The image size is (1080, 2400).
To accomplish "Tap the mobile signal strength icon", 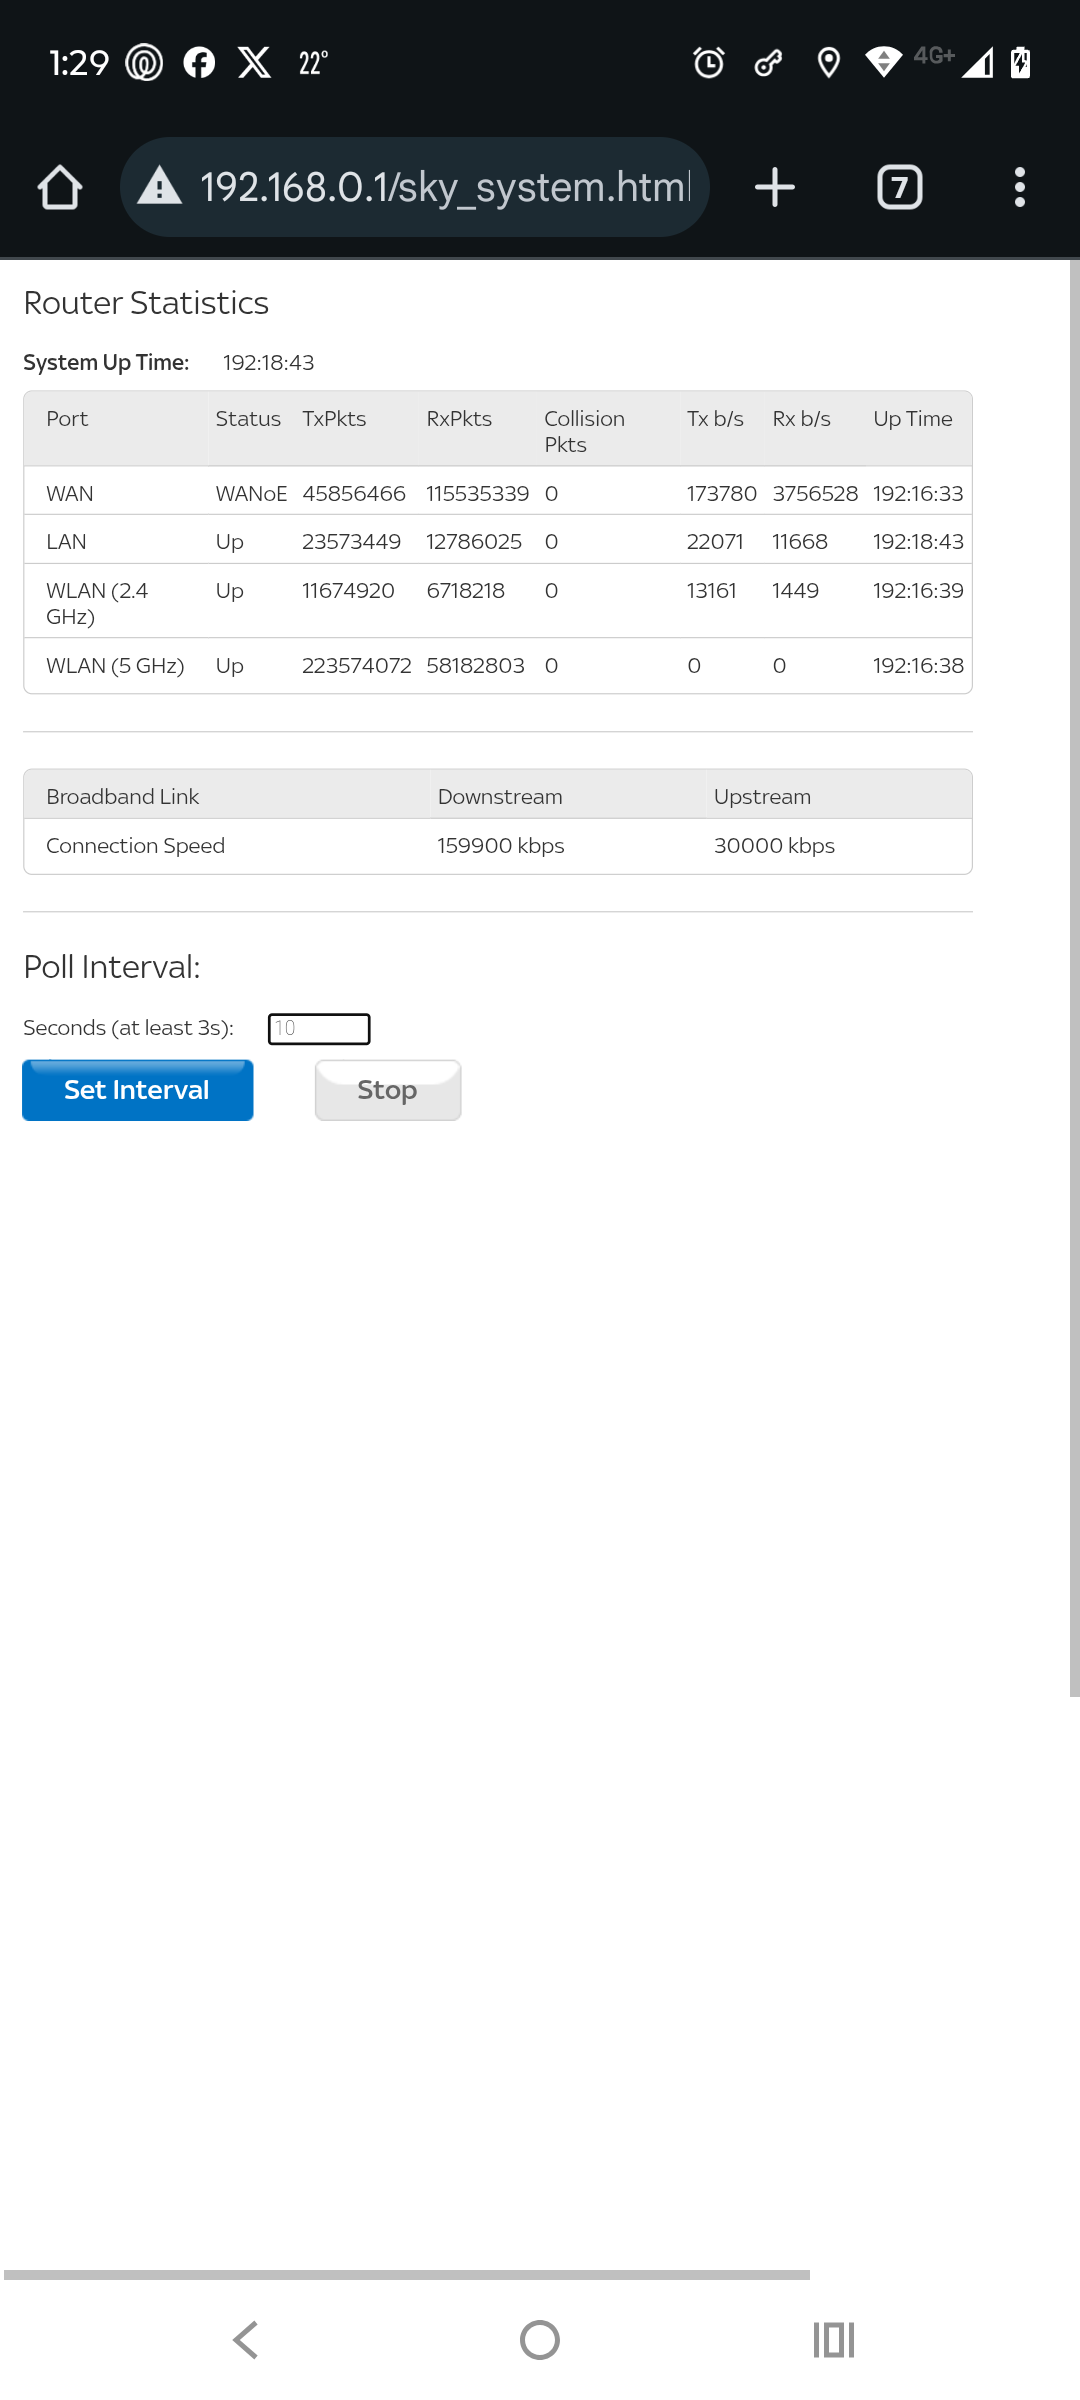I will (977, 63).
